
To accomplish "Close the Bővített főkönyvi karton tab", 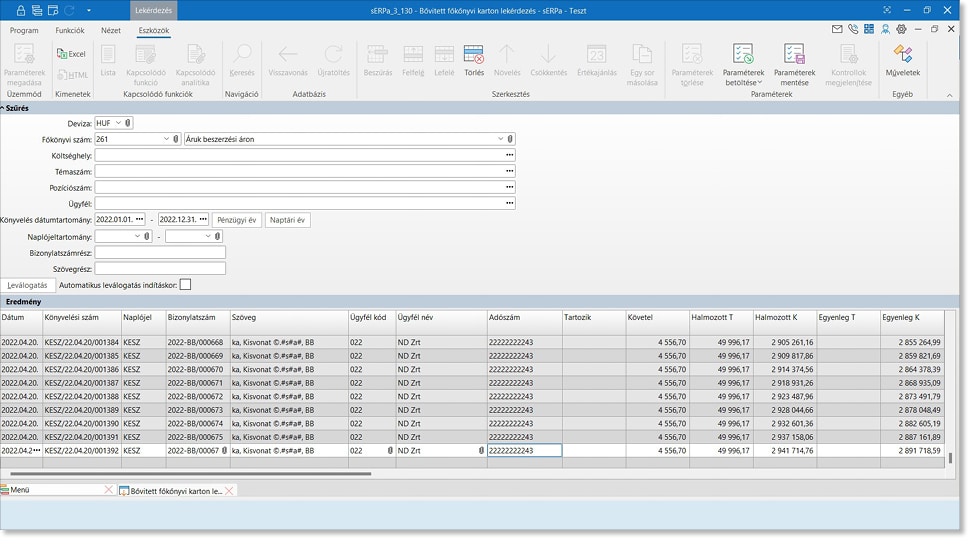I will 230,490.
